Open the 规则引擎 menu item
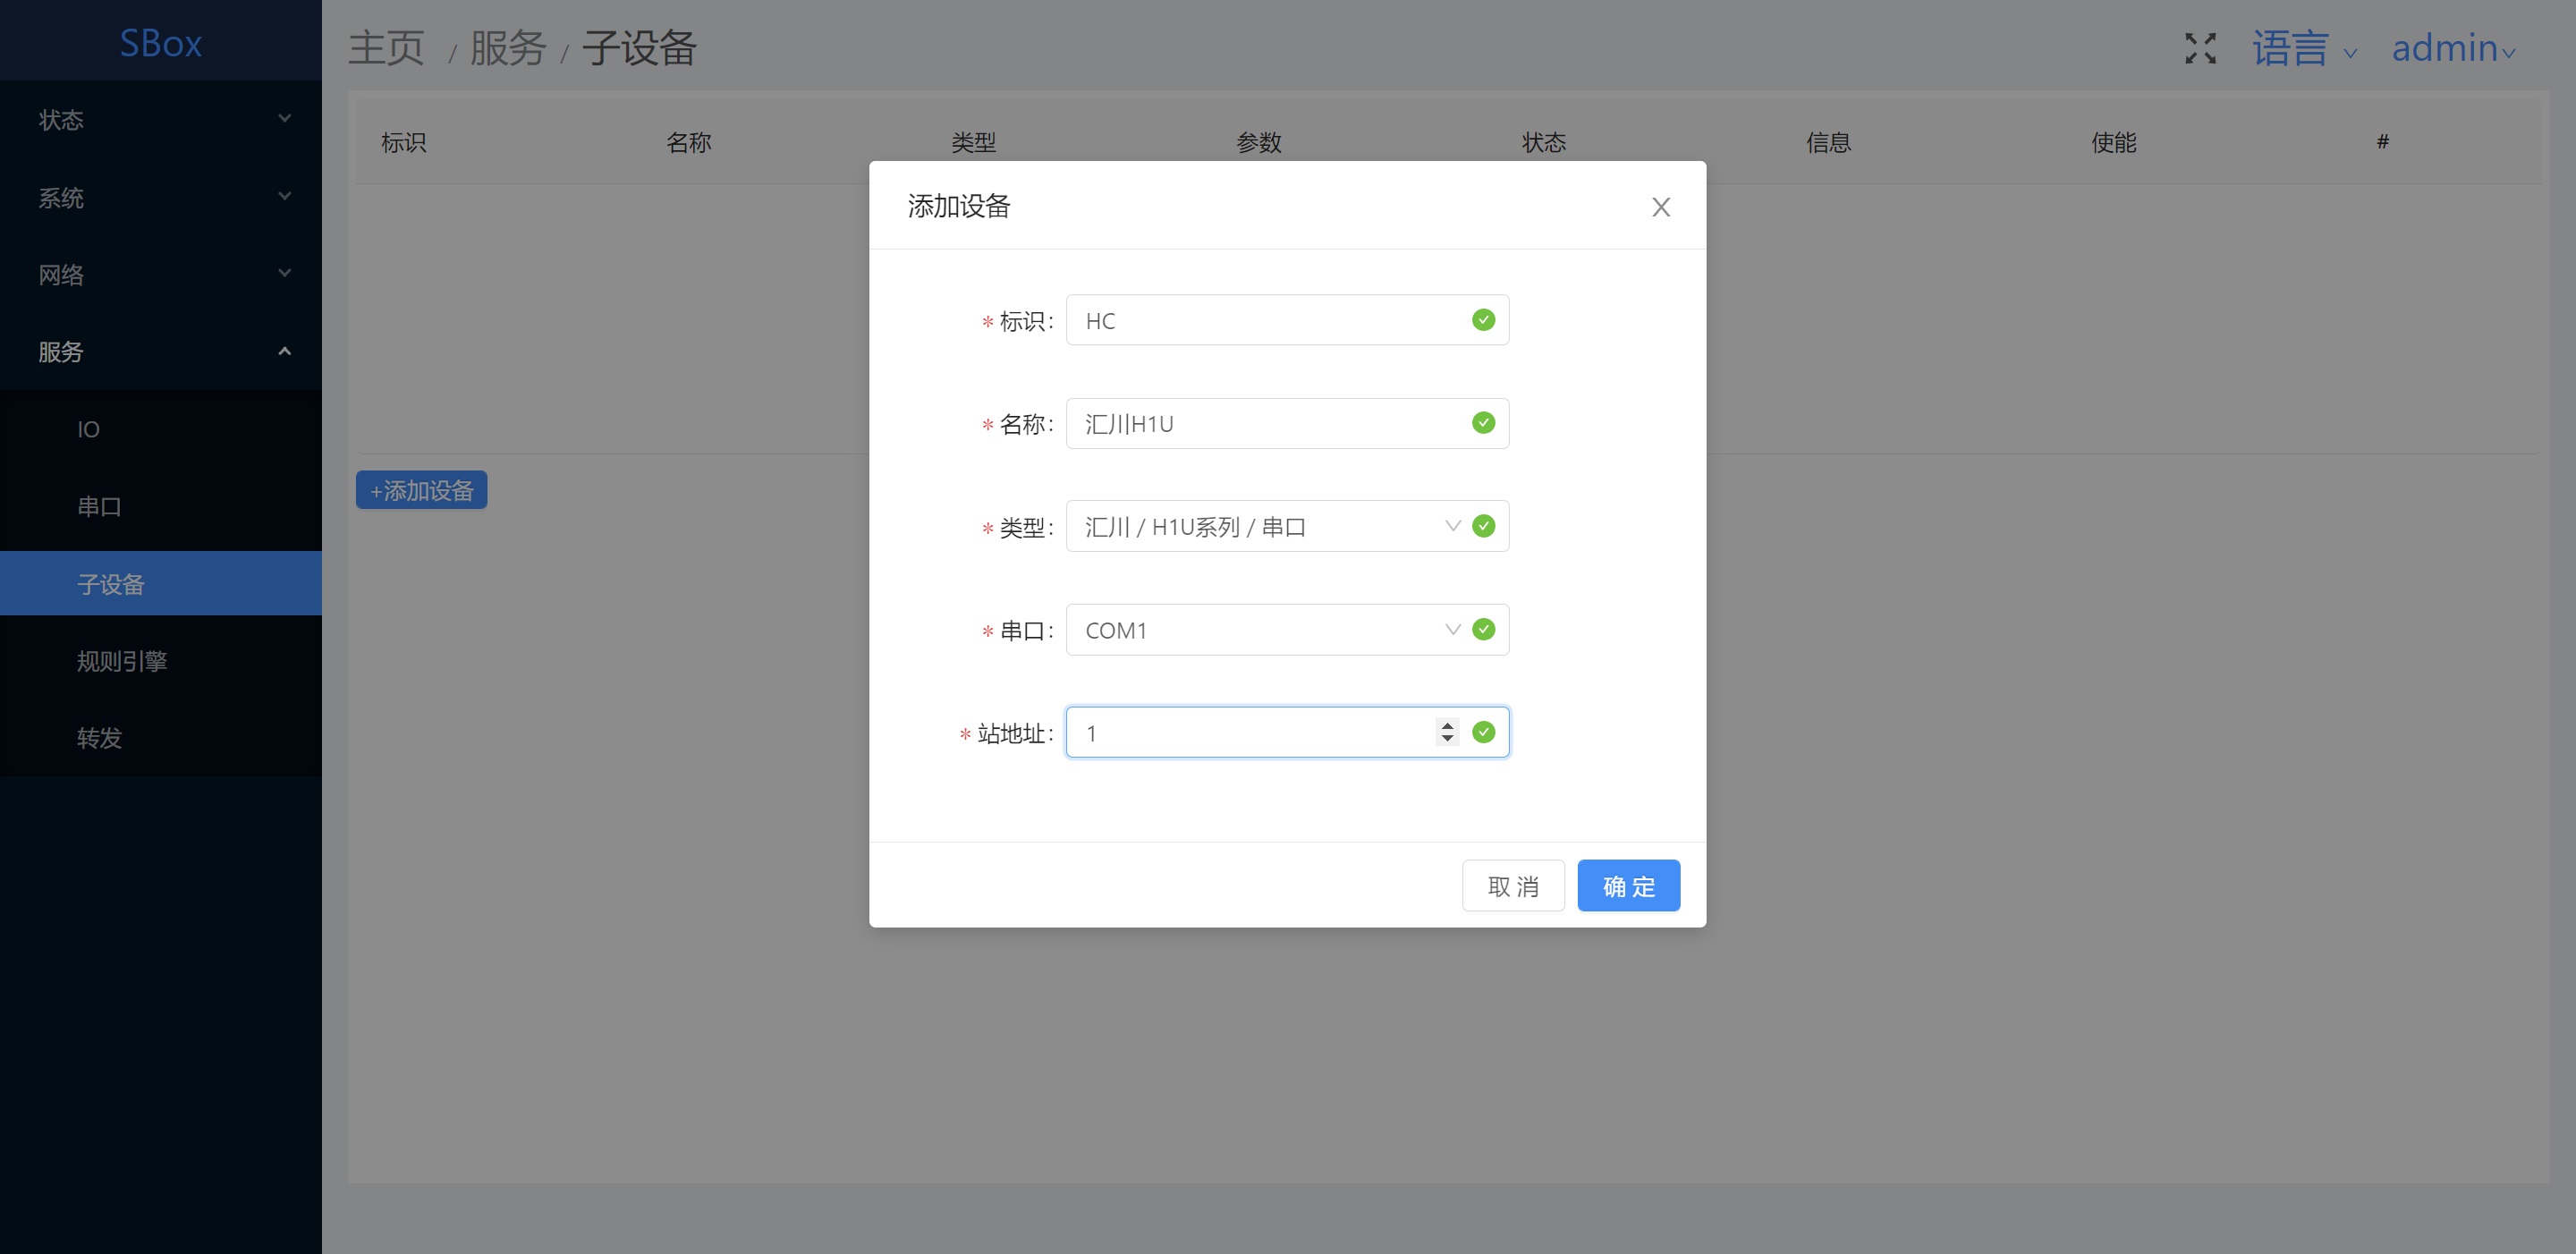This screenshot has height=1254, width=2576. 122,661
